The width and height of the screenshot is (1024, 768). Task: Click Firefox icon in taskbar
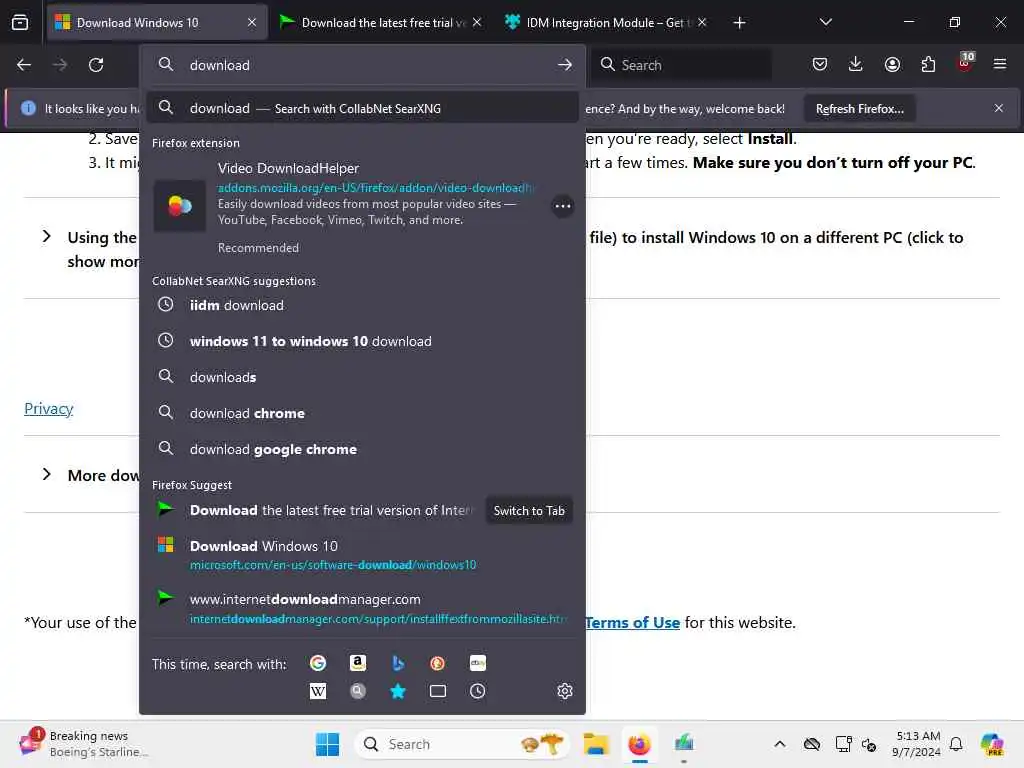639,744
